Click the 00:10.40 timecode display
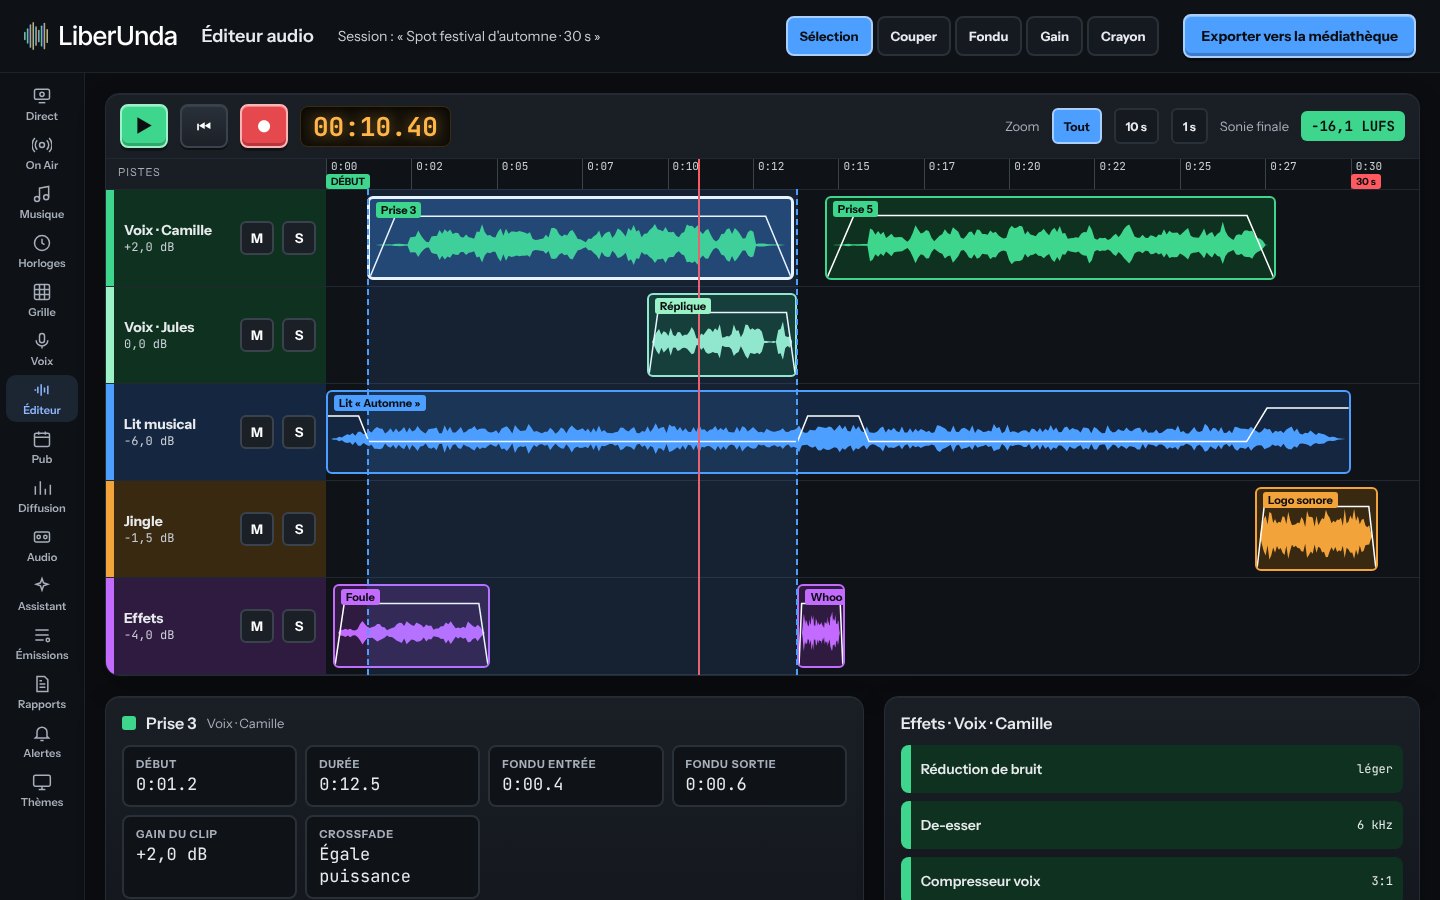This screenshot has height=900, width=1440. pos(375,127)
